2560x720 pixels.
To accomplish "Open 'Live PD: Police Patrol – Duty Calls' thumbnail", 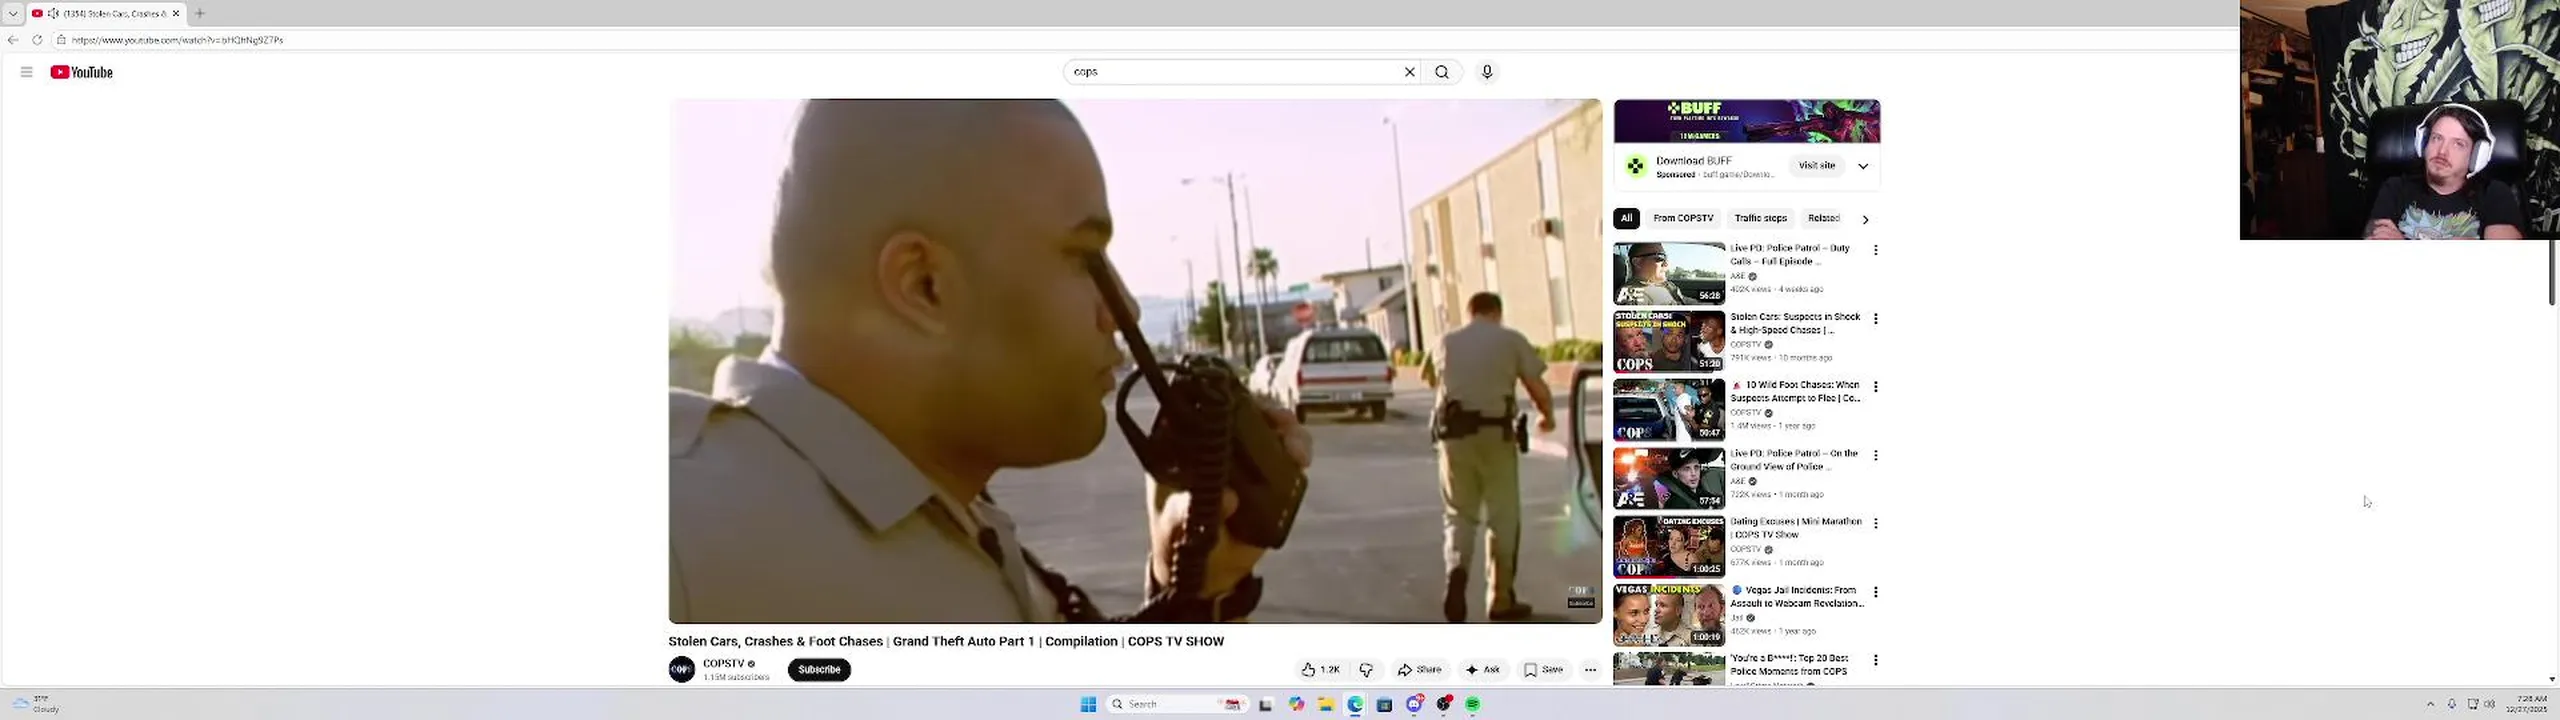I will (x=1669, y=273).
